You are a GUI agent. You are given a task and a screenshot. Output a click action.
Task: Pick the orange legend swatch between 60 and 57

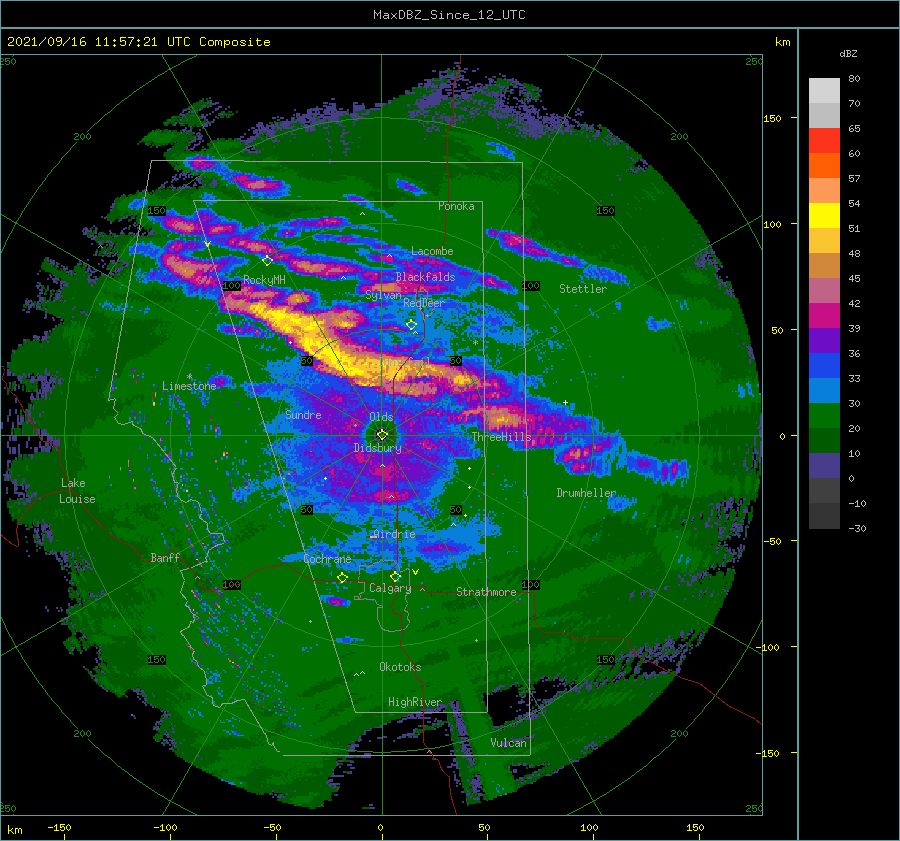[824, 166]
